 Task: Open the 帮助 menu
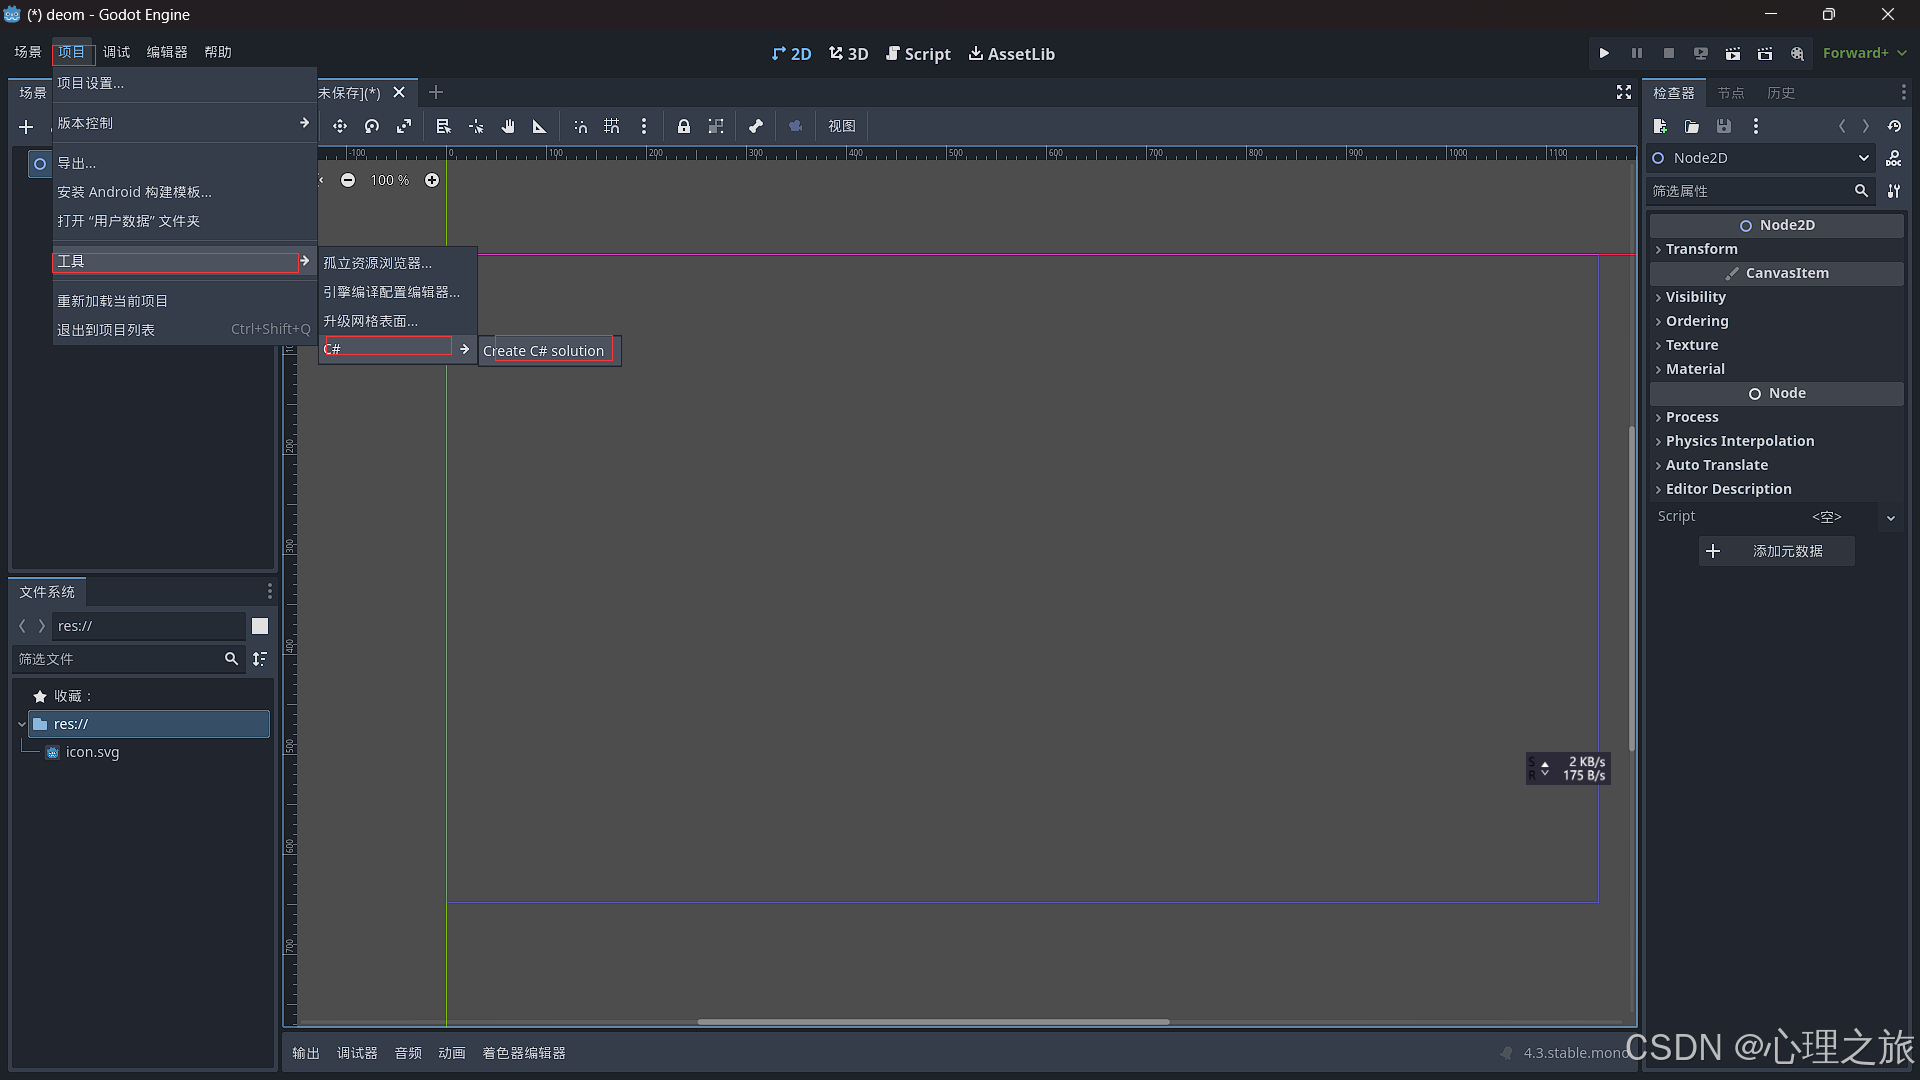[x=217, y=51]
